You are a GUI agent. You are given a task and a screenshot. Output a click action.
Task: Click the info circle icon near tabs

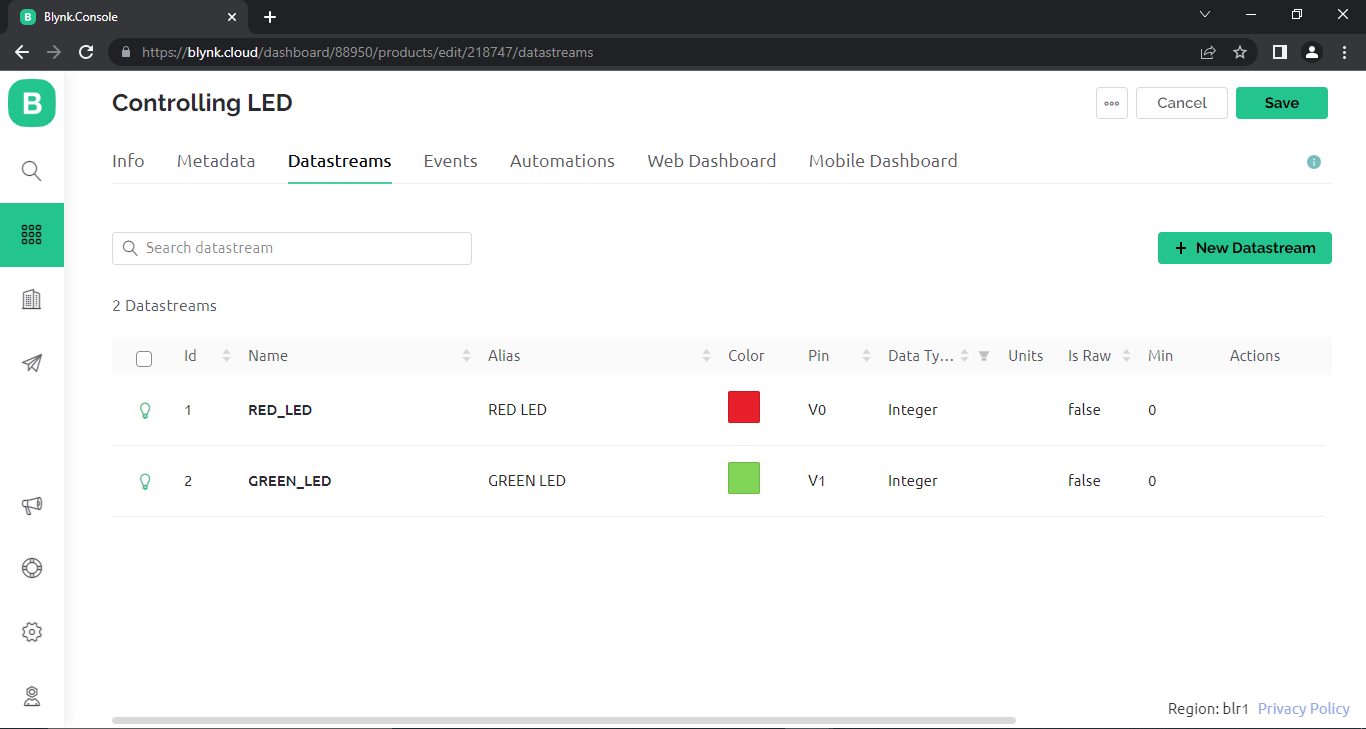pyautogui.click(x=1314, y=162)
